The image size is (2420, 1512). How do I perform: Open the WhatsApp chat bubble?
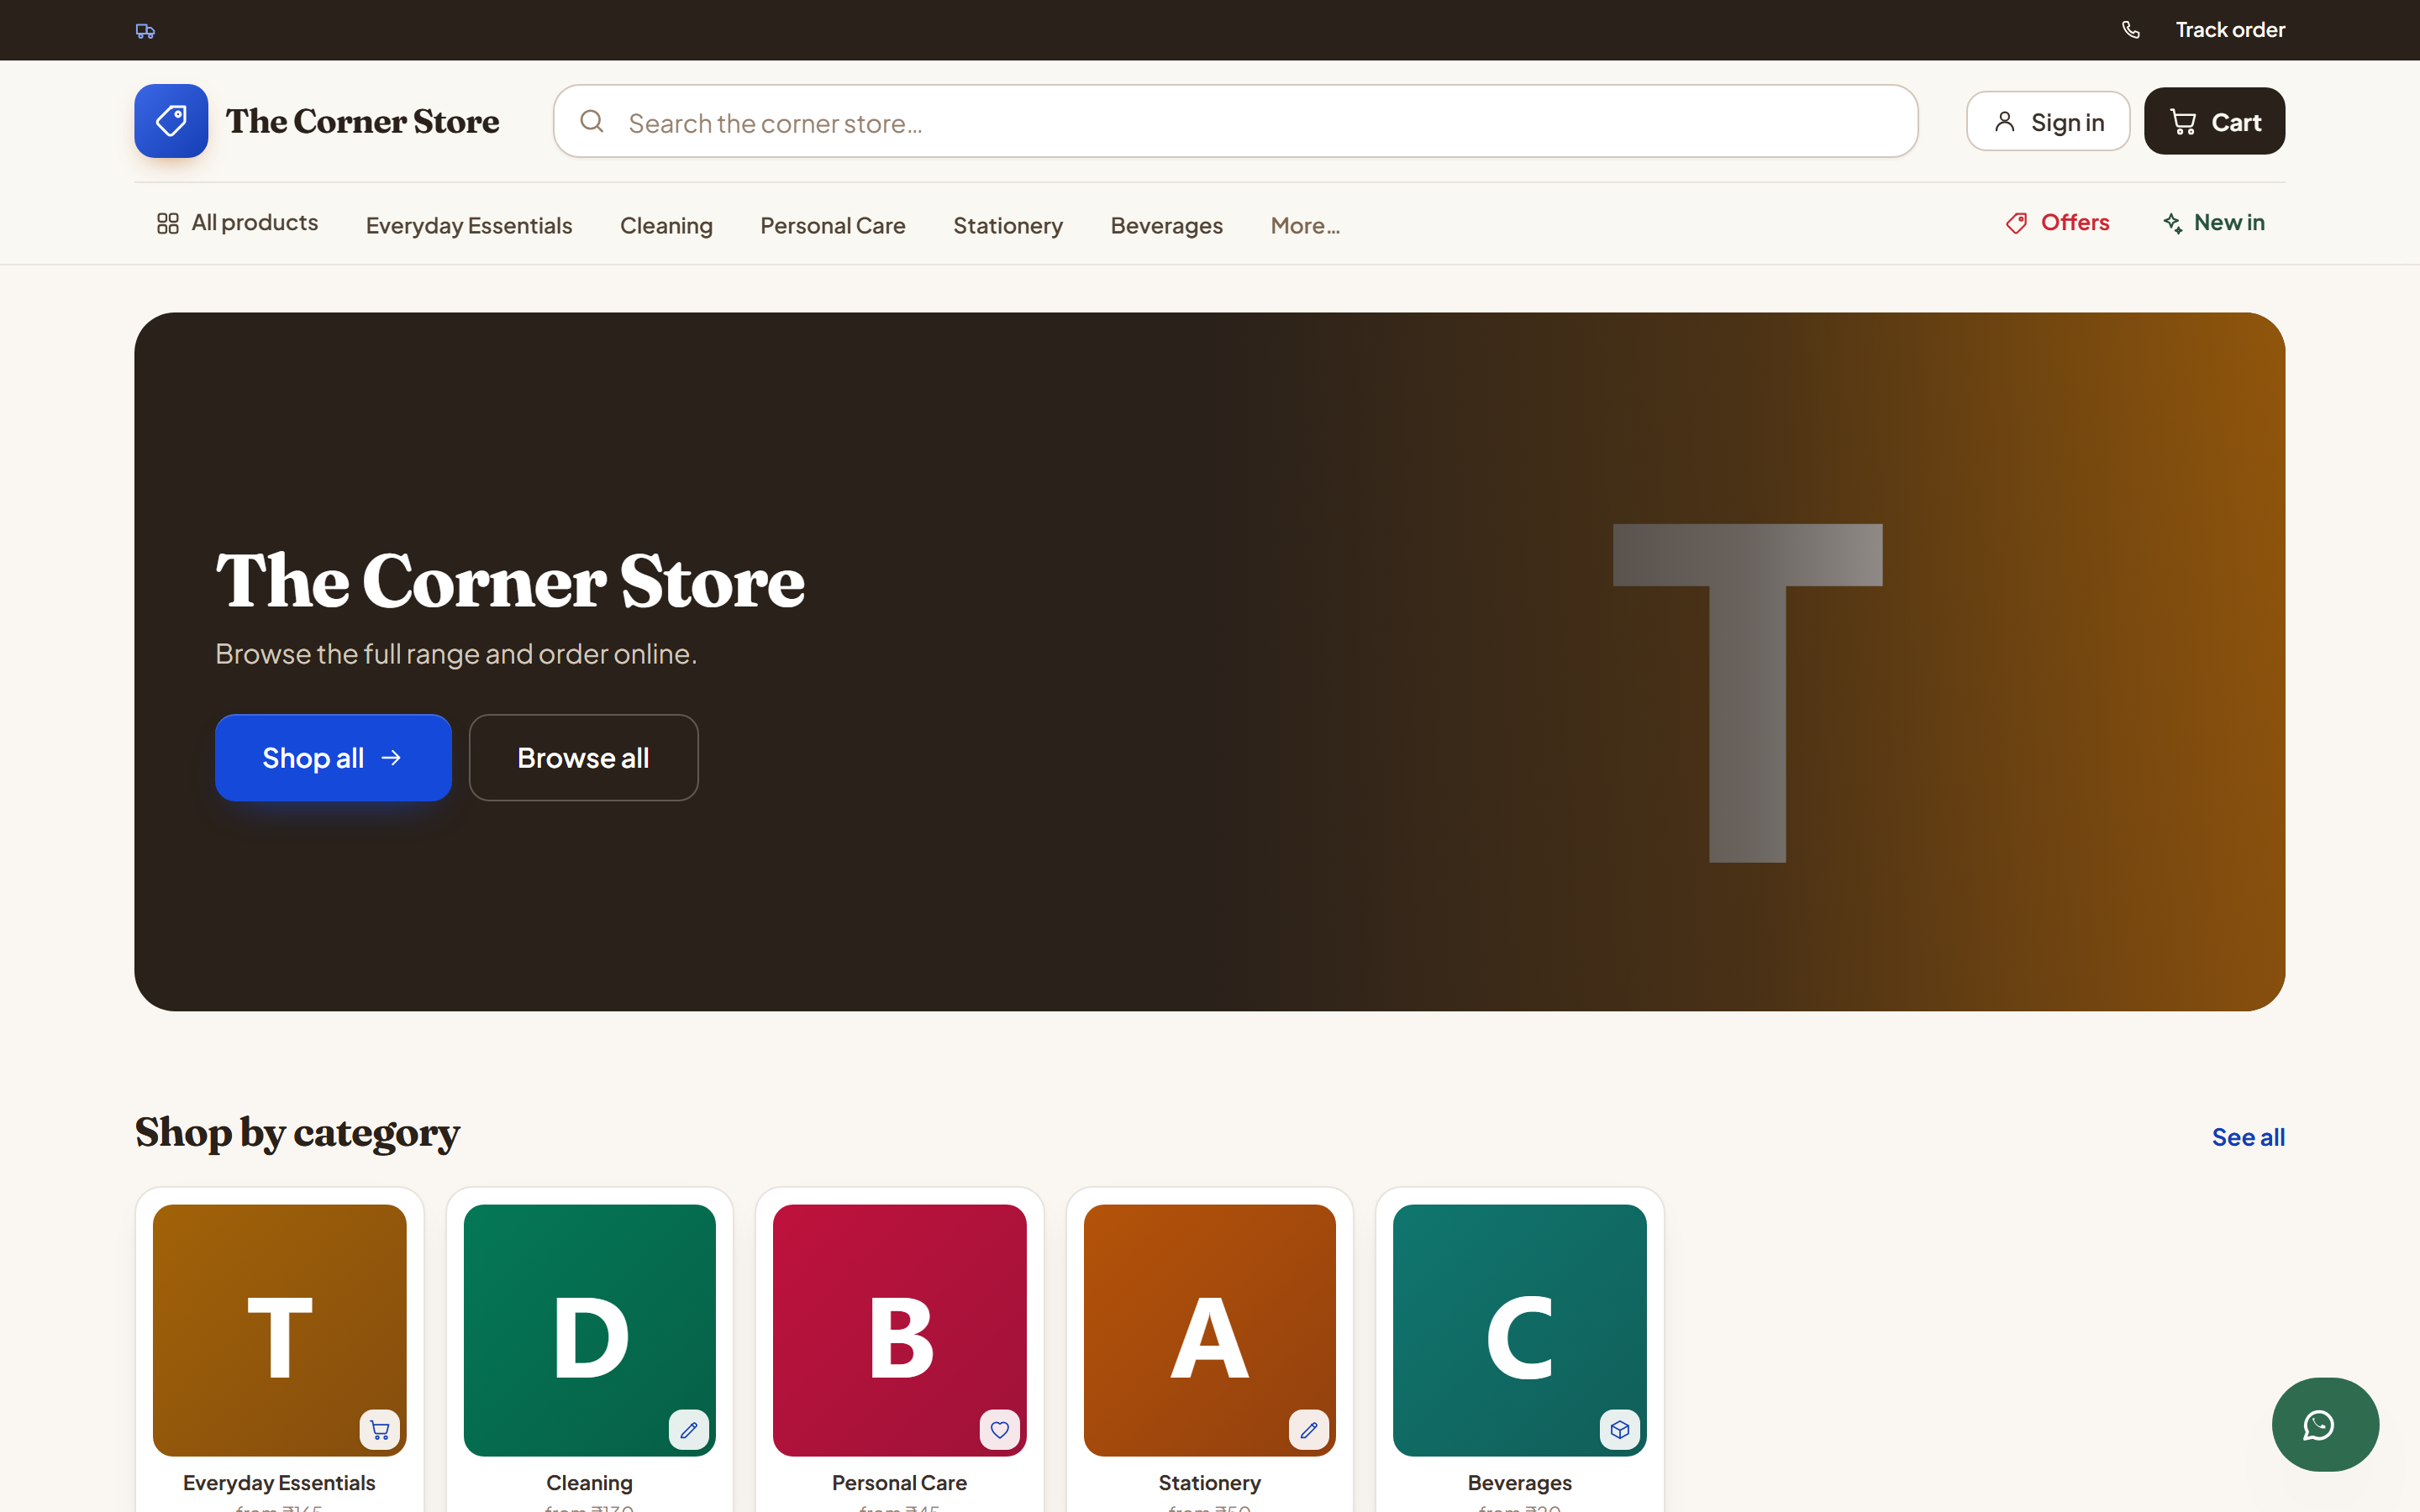tap(2325, 1424)
